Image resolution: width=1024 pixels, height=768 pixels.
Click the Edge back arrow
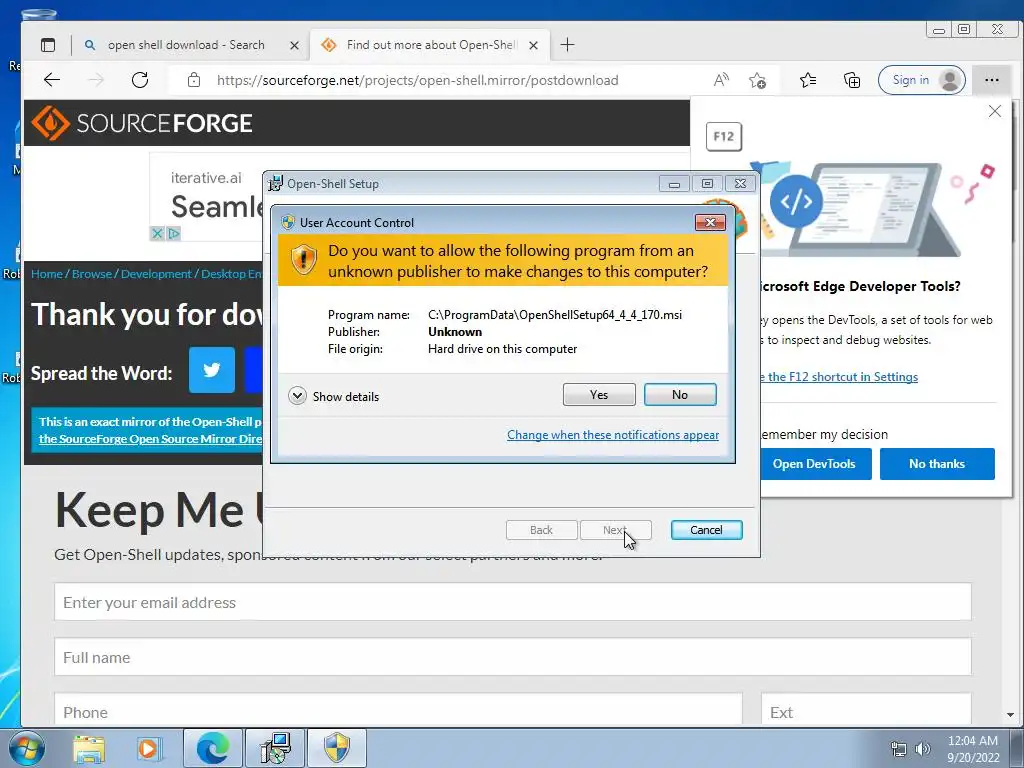pyautogui.click(x=52, y=80)
